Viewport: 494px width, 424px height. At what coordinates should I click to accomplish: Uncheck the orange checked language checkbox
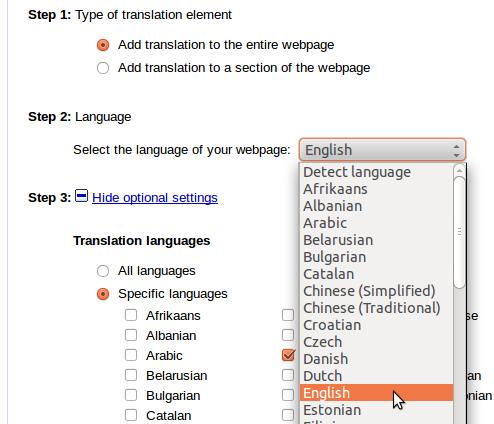(288, 355)
